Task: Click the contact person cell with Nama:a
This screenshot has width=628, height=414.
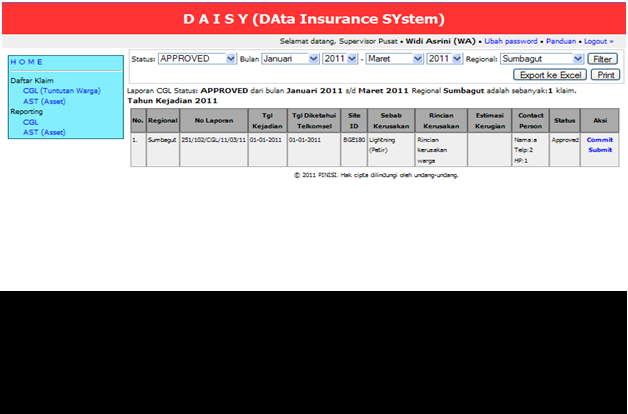Action: point(531,150)
